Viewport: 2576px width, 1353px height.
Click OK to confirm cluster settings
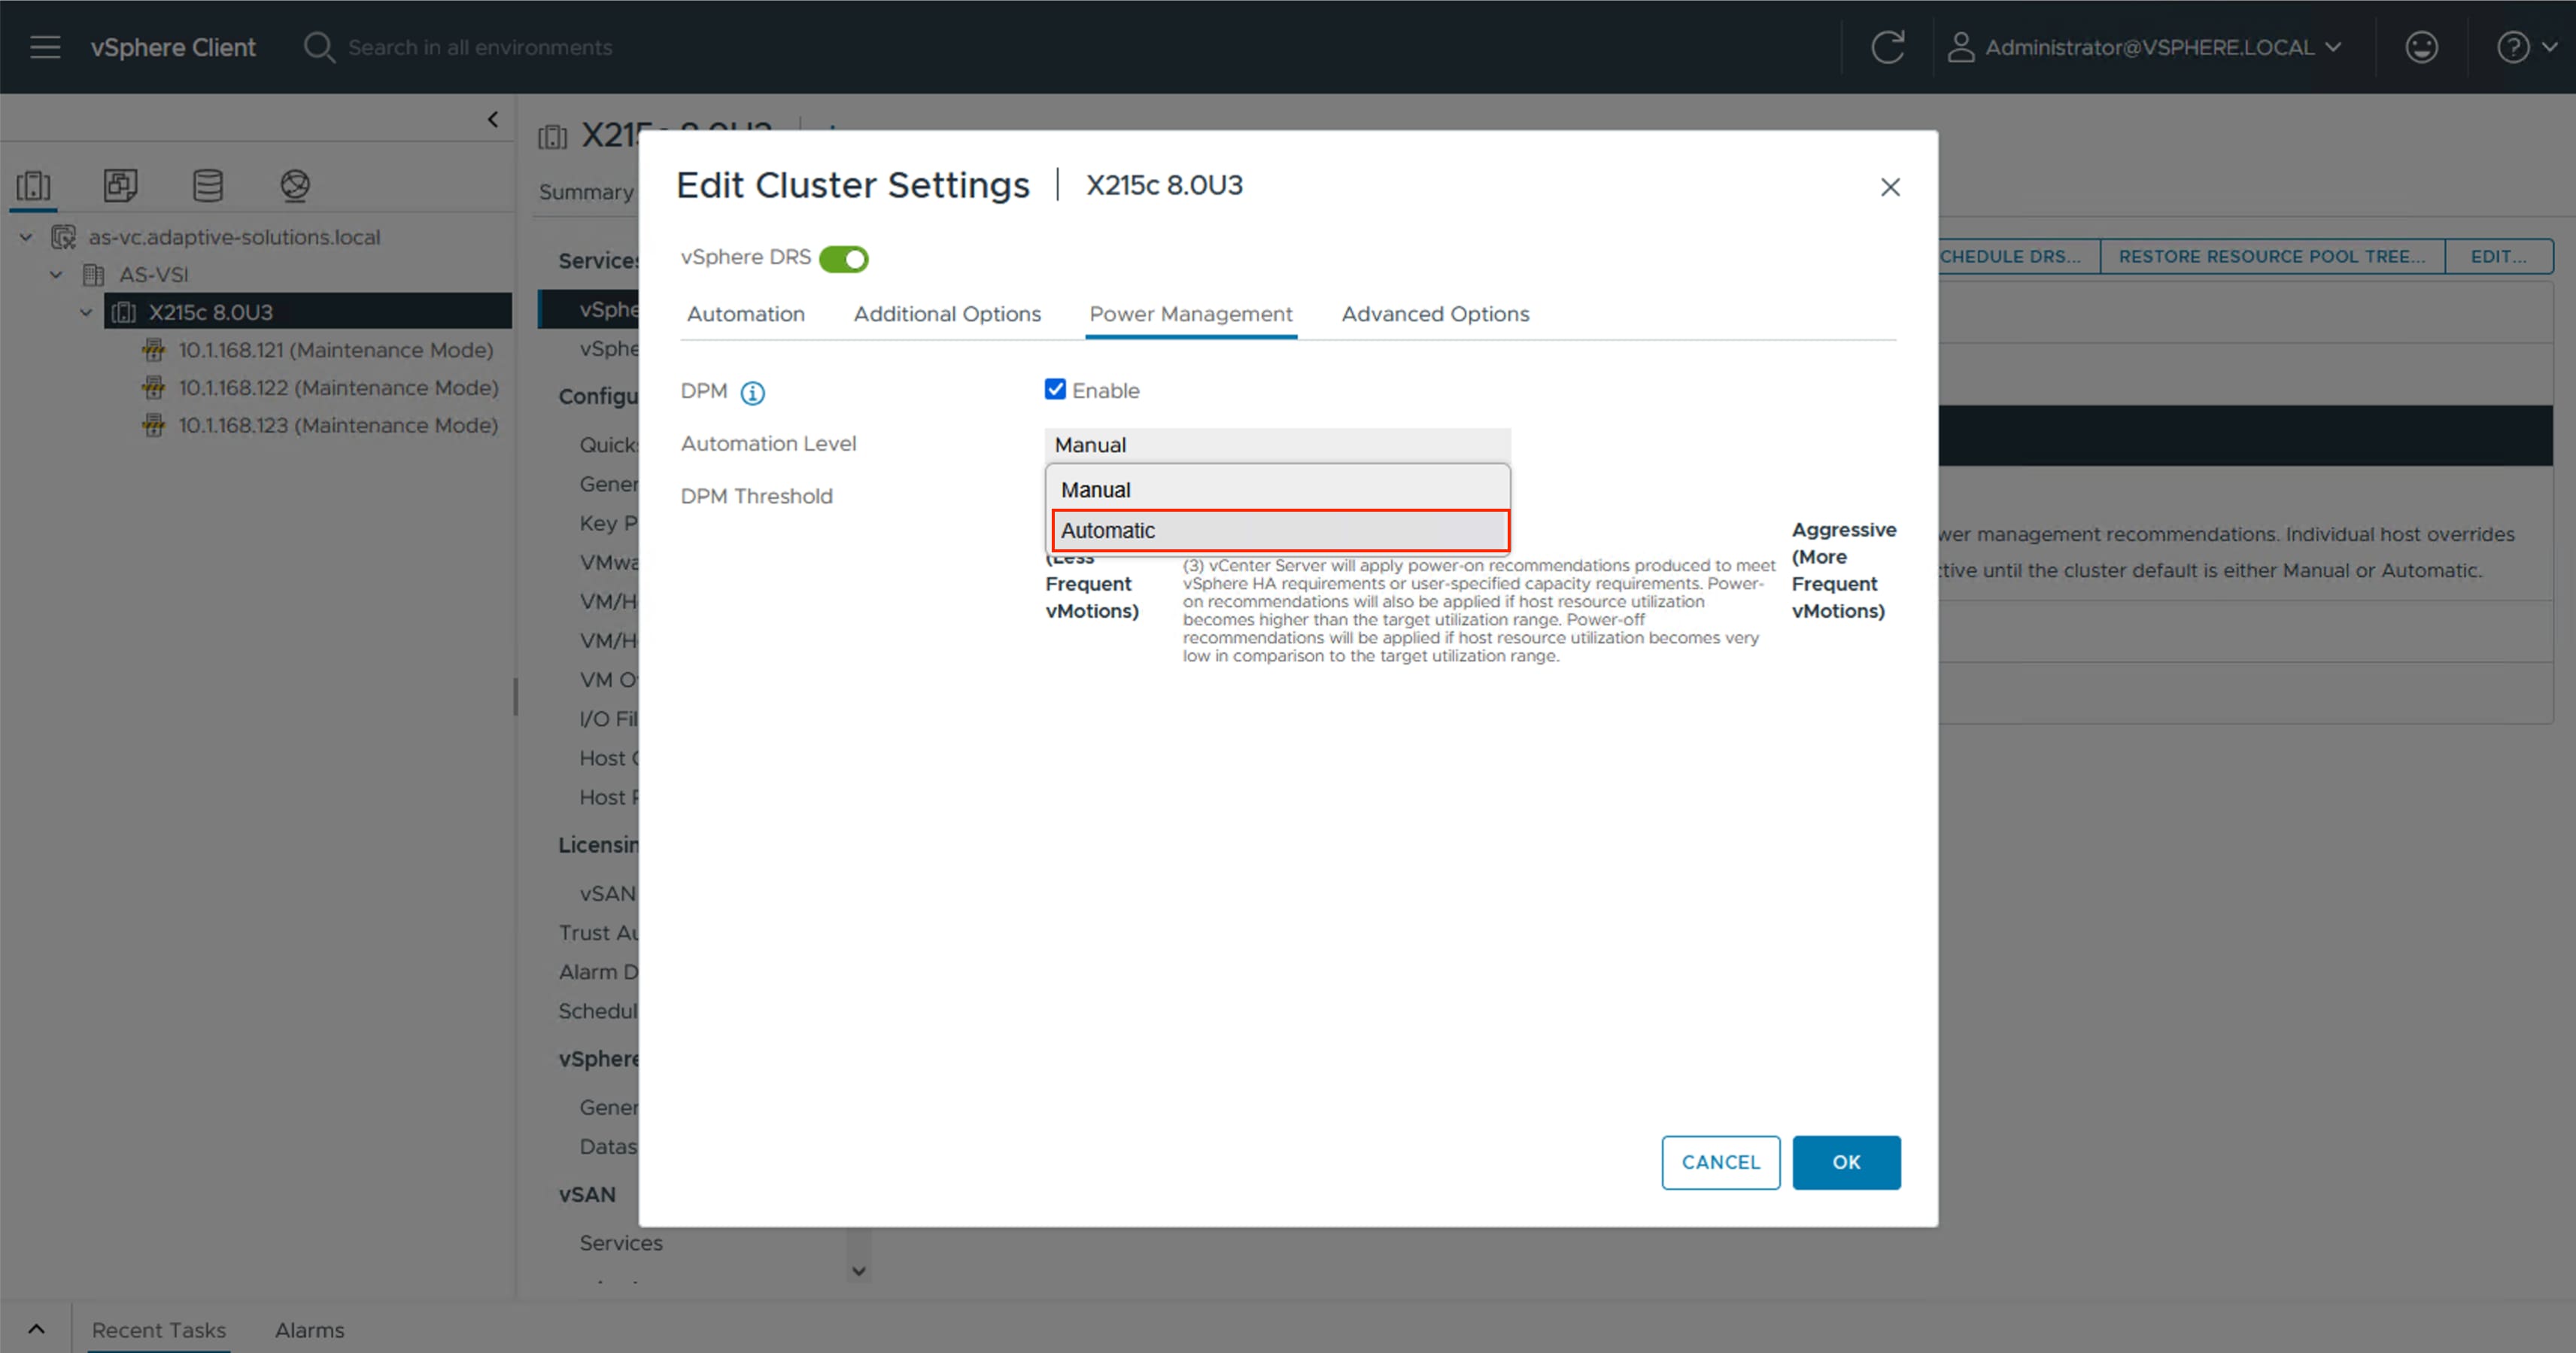pyautogui.click(x=1846, y=1162)
